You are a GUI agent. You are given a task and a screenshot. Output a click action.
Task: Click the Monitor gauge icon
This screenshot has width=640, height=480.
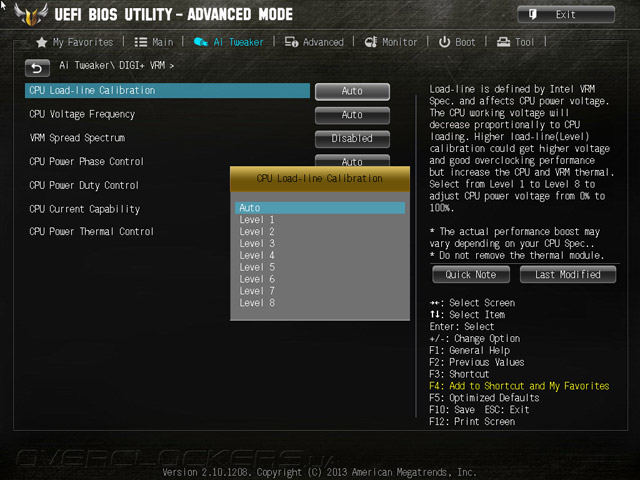371,42
